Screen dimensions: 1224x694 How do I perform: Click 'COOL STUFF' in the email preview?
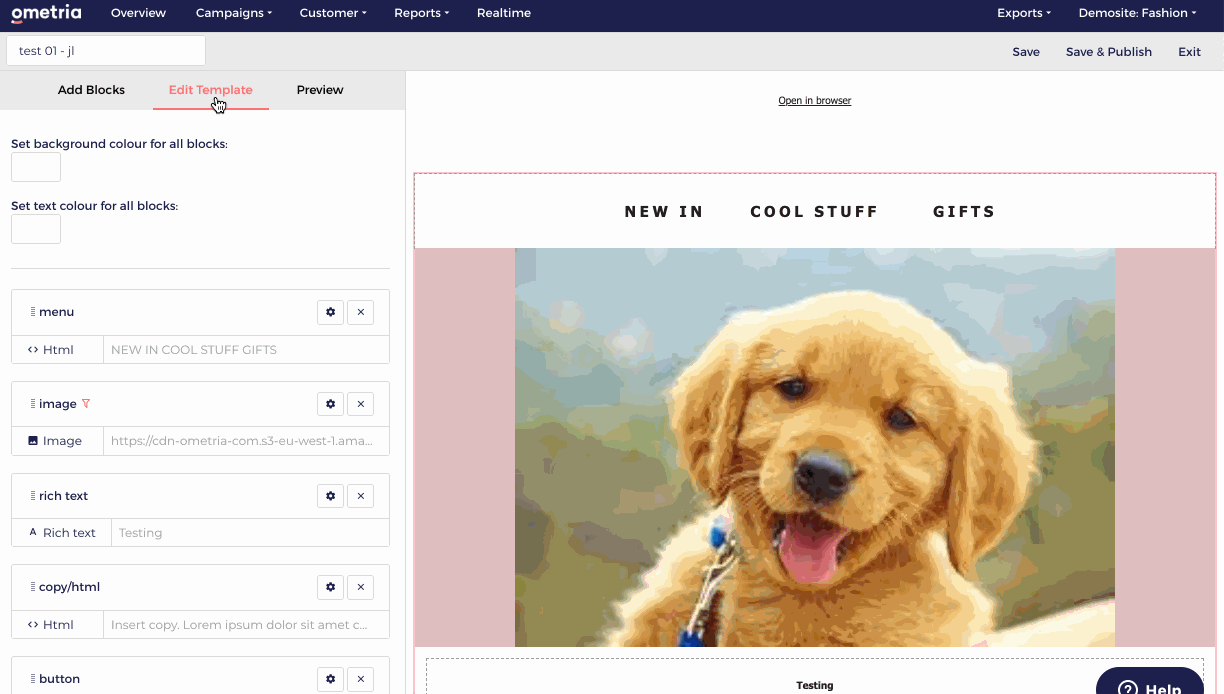814,212
